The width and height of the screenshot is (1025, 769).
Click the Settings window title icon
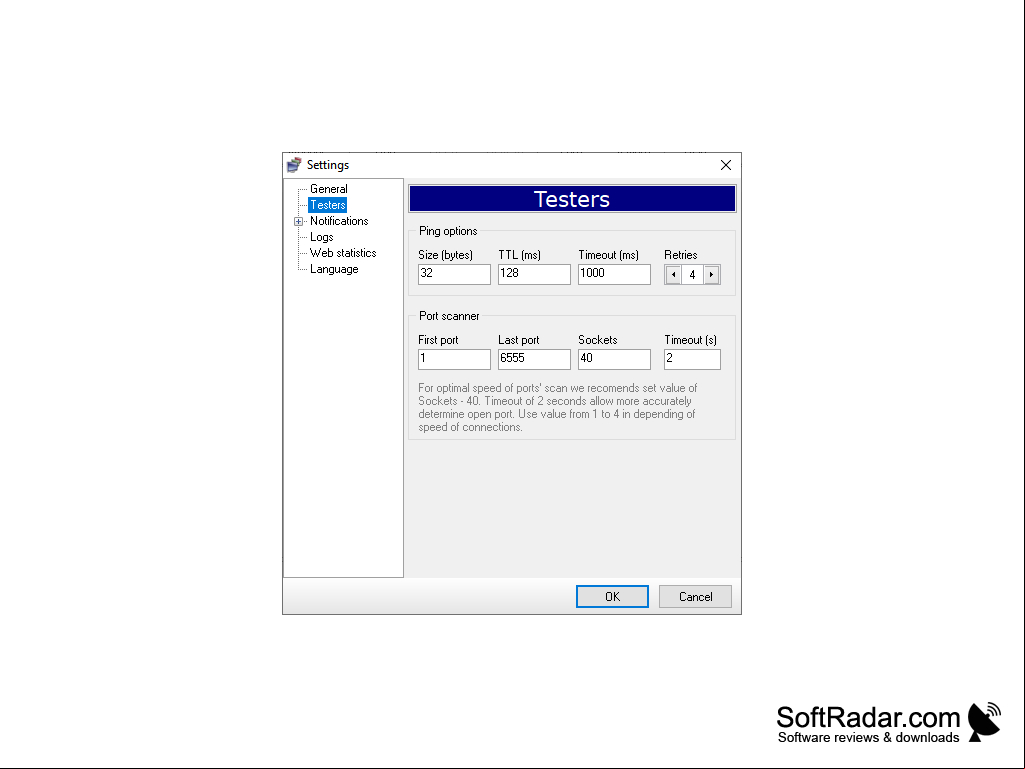295,165
